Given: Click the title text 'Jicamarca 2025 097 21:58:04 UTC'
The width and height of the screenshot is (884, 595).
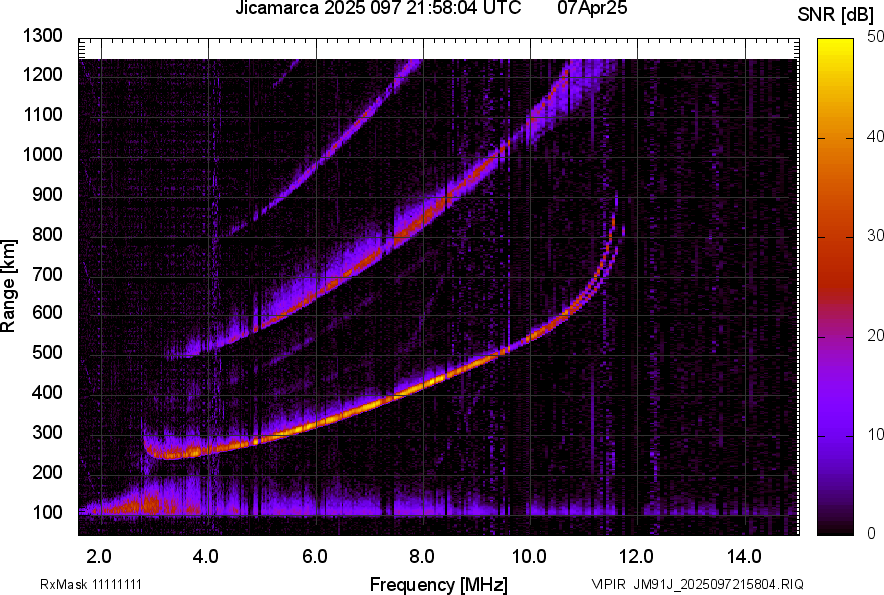Looking at the screenshot, I should [x=378, y=8].
